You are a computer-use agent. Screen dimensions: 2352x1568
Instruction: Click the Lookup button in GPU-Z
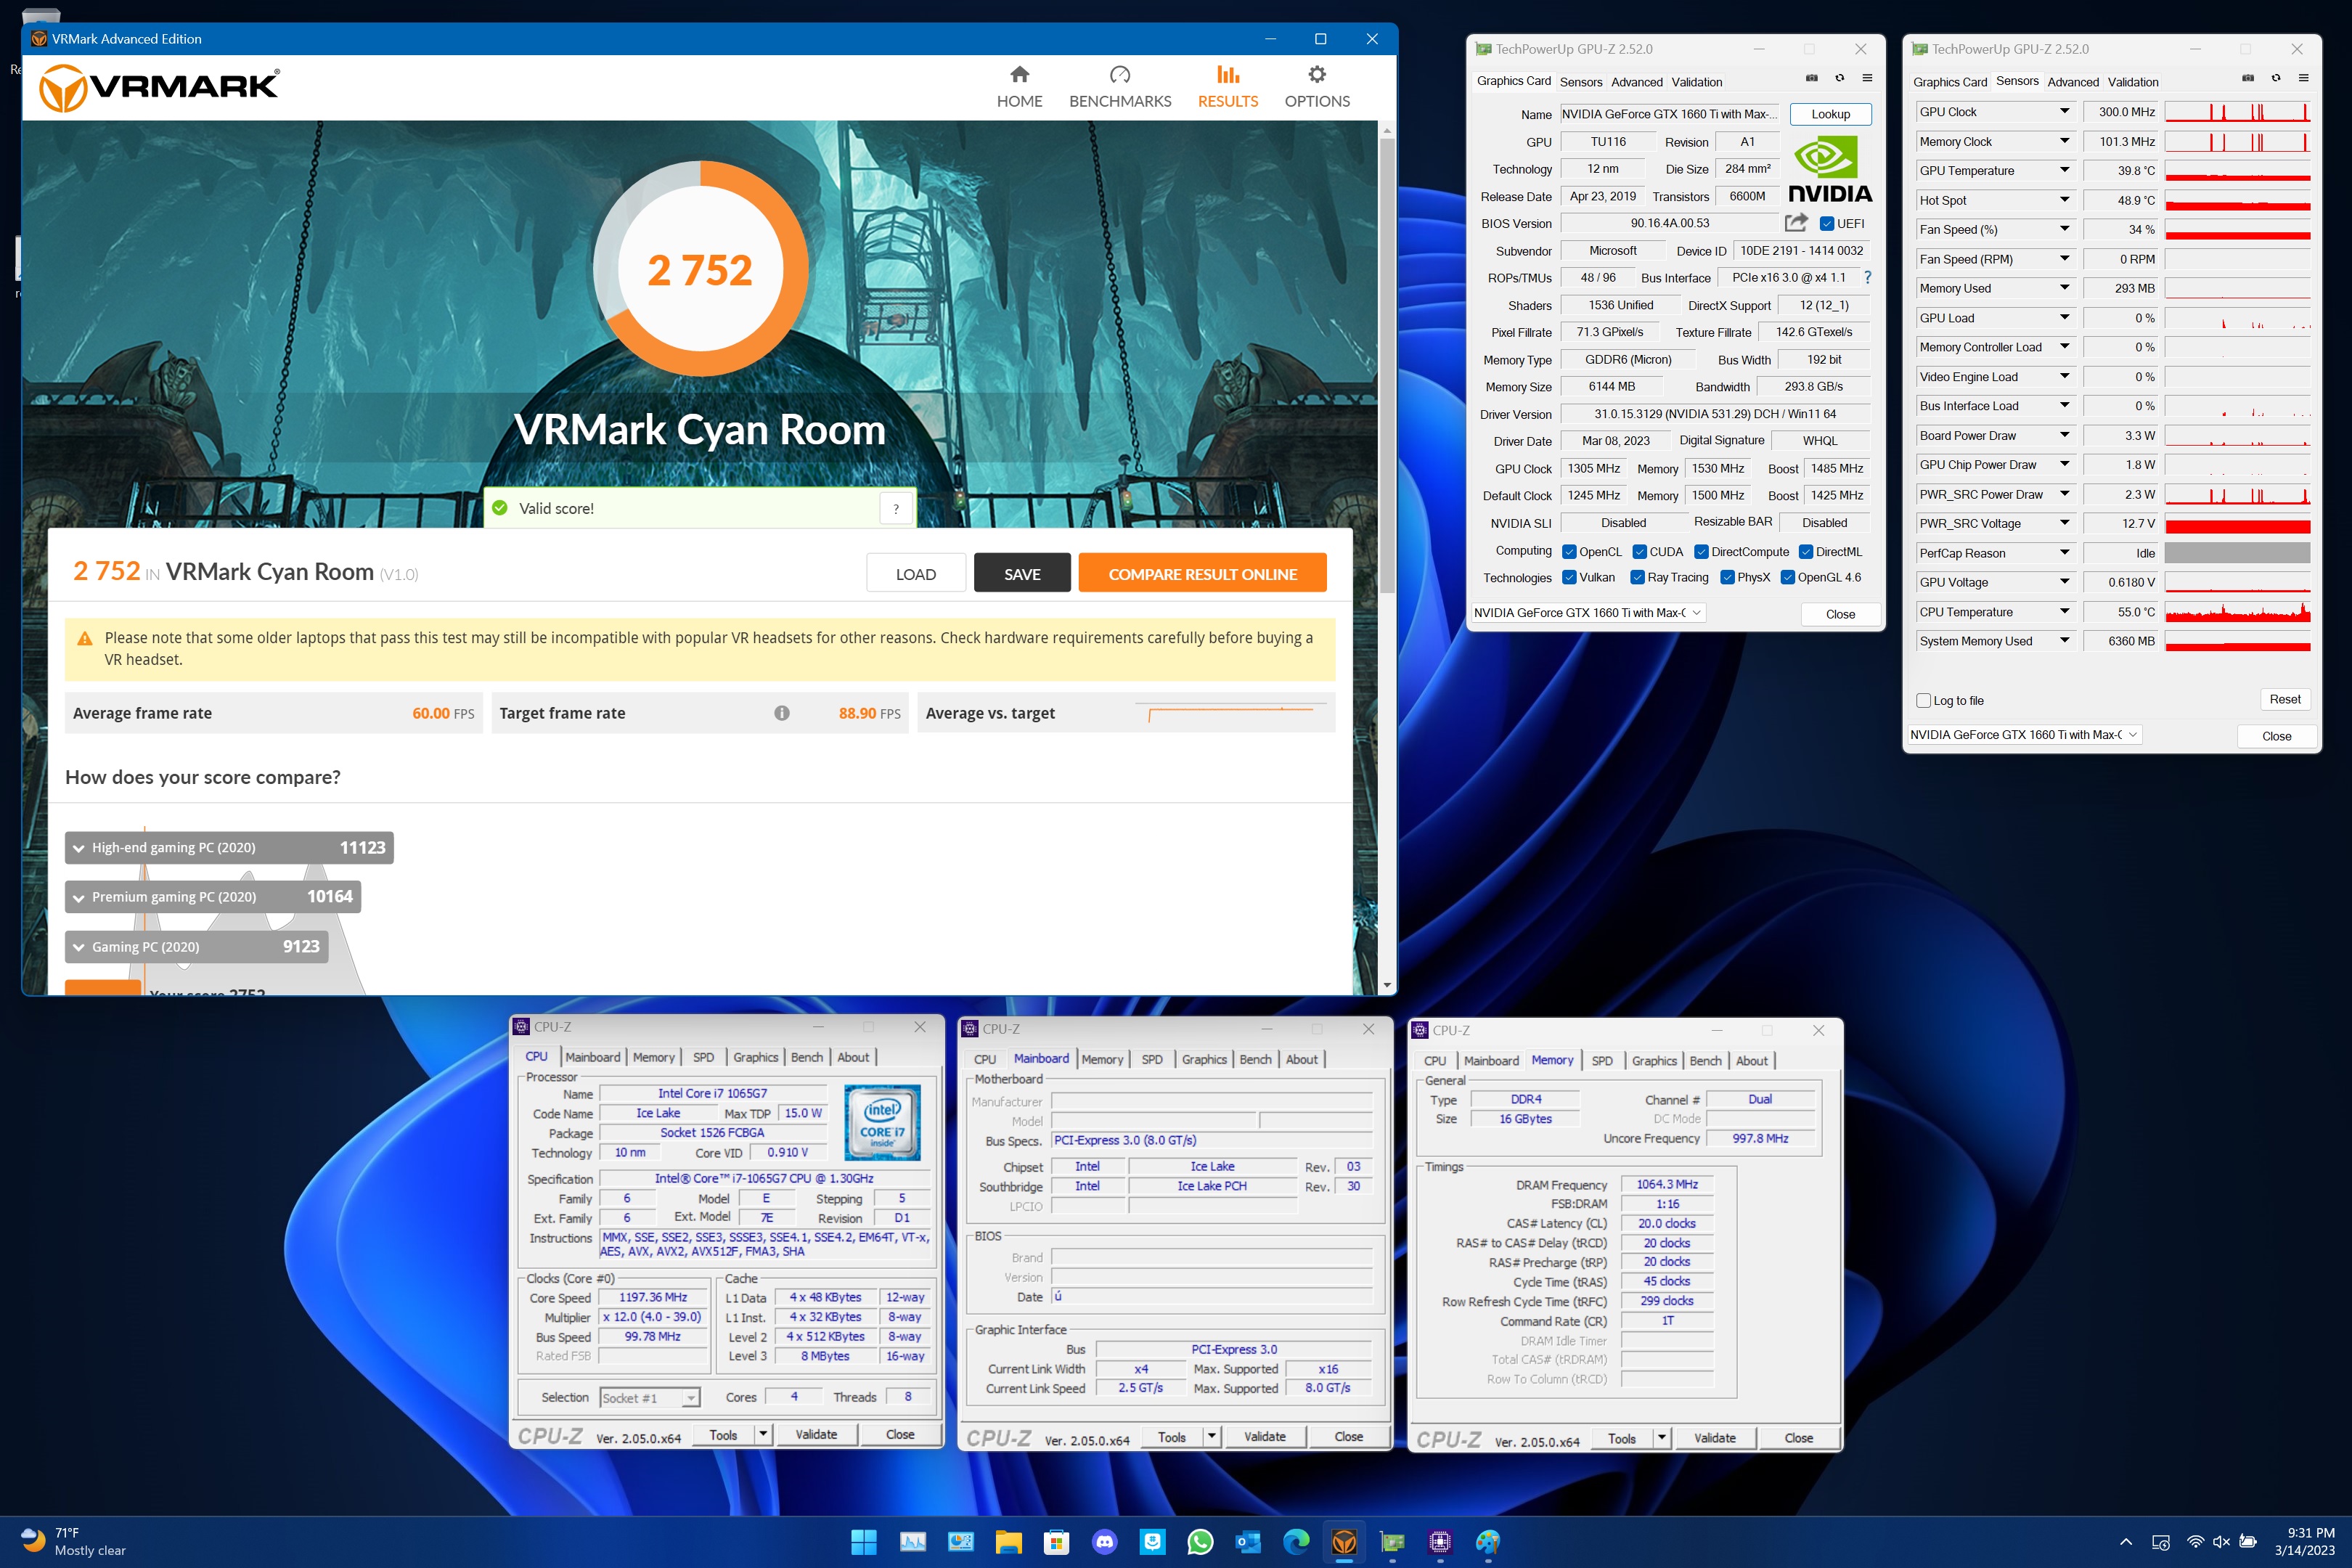[1830, 114]
